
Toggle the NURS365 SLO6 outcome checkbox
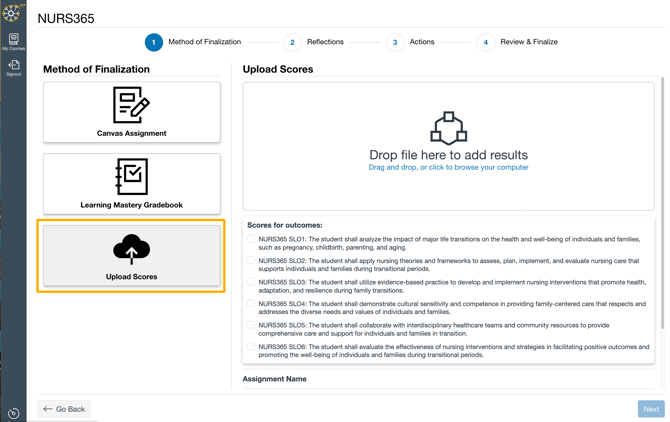(x=251, y=347)
